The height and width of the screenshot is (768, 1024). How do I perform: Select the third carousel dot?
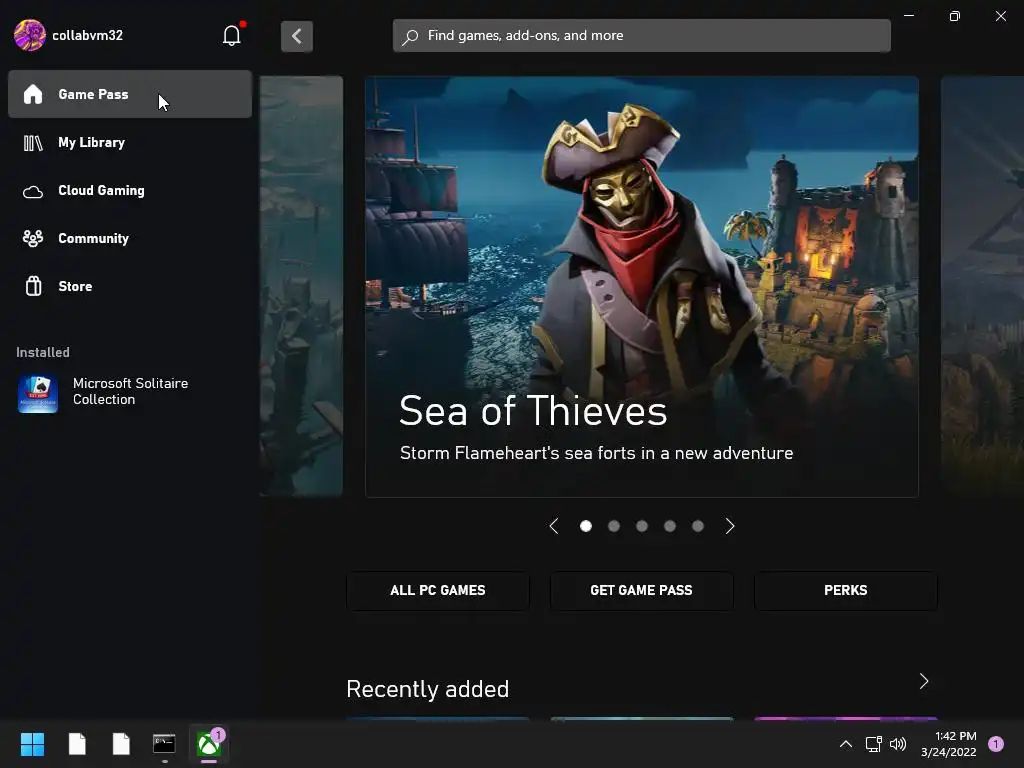(642, 526)
